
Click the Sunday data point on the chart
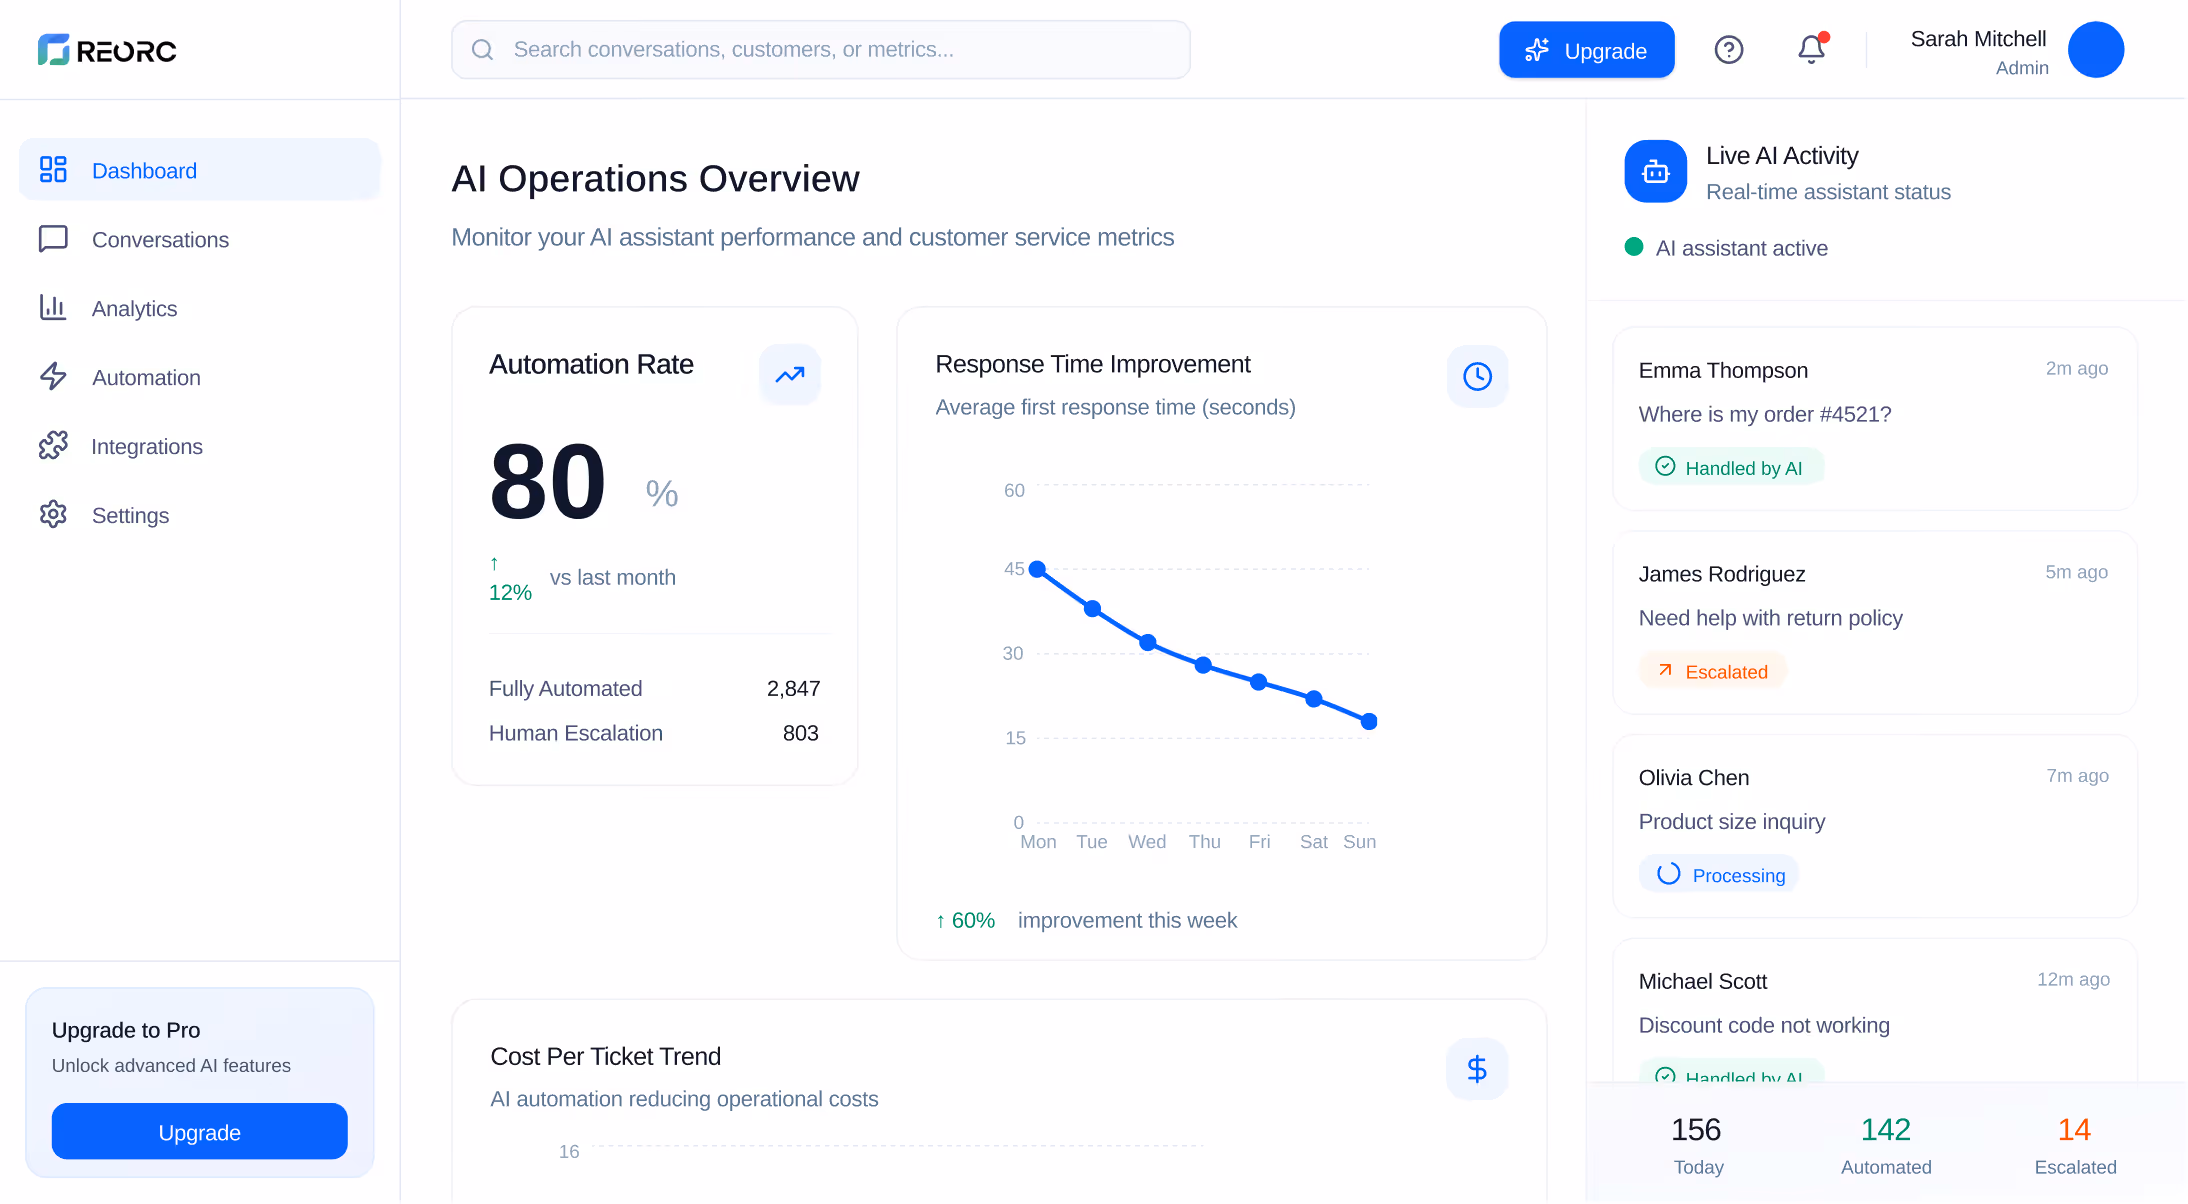1369,722
